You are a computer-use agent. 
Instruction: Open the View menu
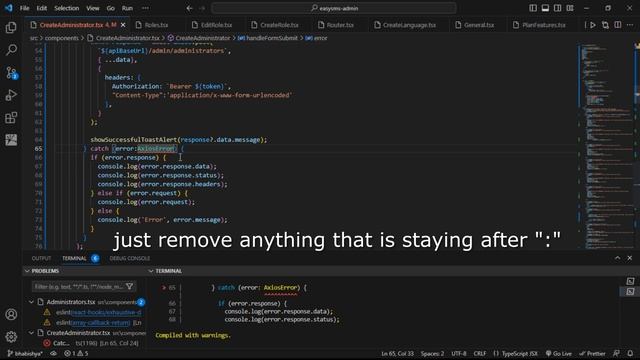[x=93, y=8]
